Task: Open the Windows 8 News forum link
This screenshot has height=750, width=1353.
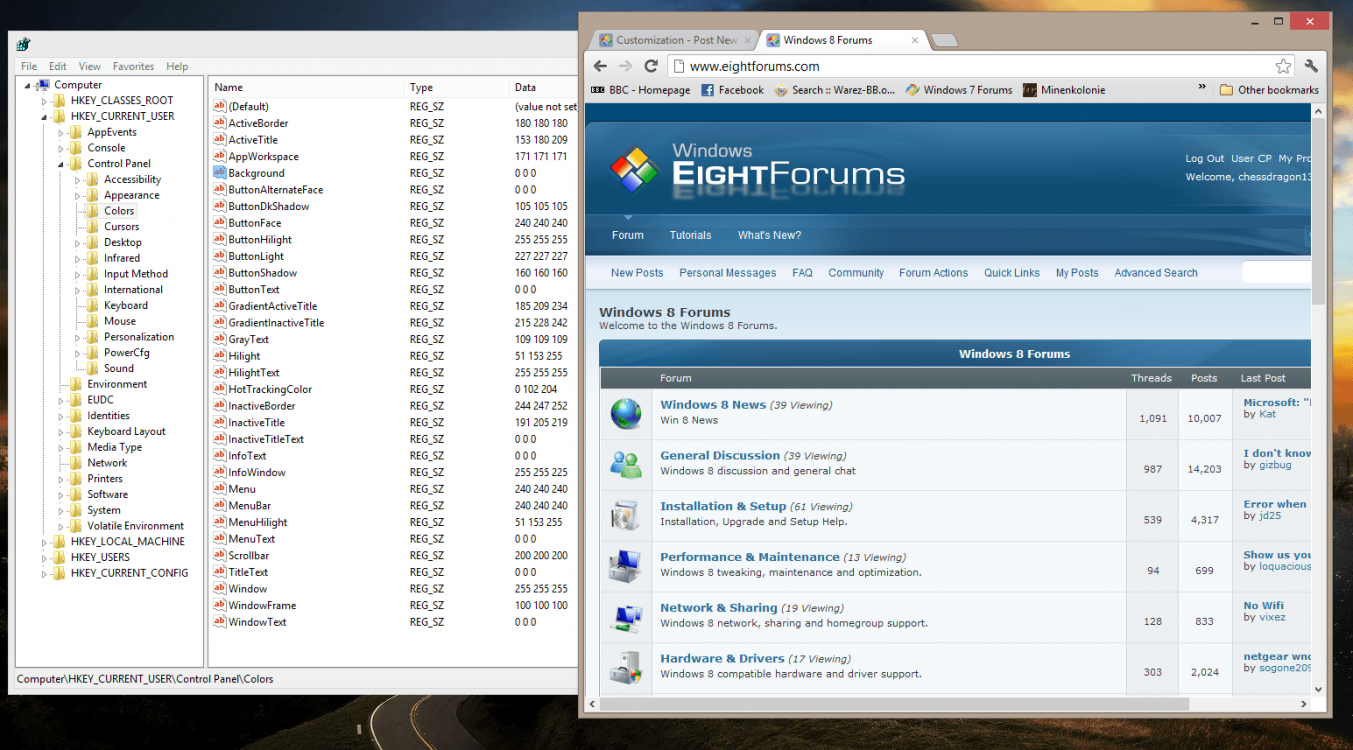Action: pyautogui.click(x=713, y=405)
